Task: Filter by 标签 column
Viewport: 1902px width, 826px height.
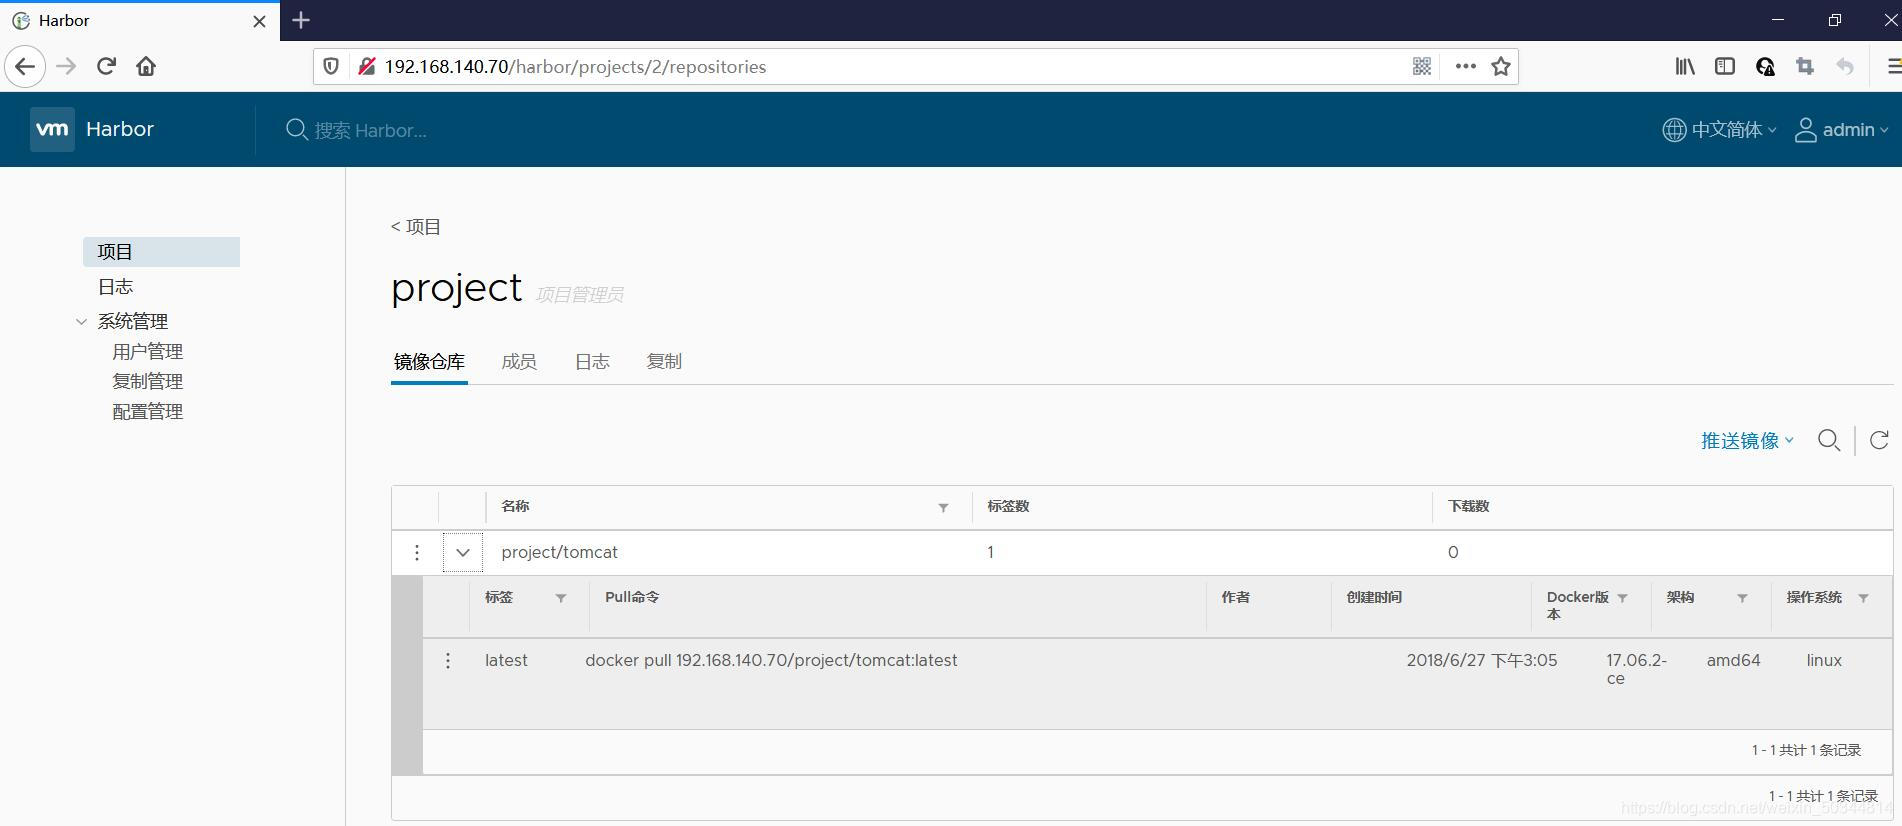Action: [561, 598]
